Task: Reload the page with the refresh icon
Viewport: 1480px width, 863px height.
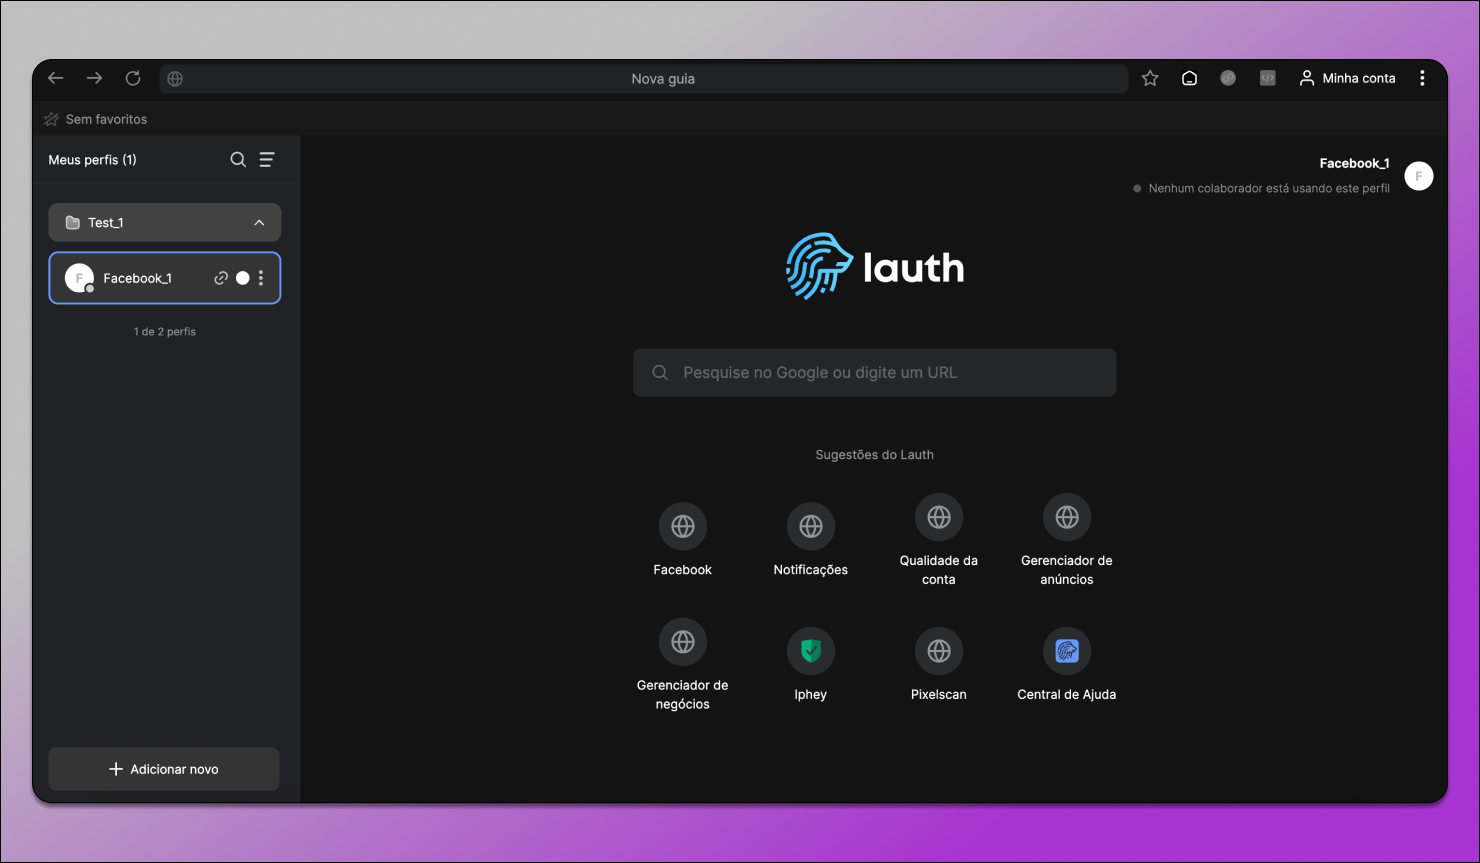Action: pos(133,78)
